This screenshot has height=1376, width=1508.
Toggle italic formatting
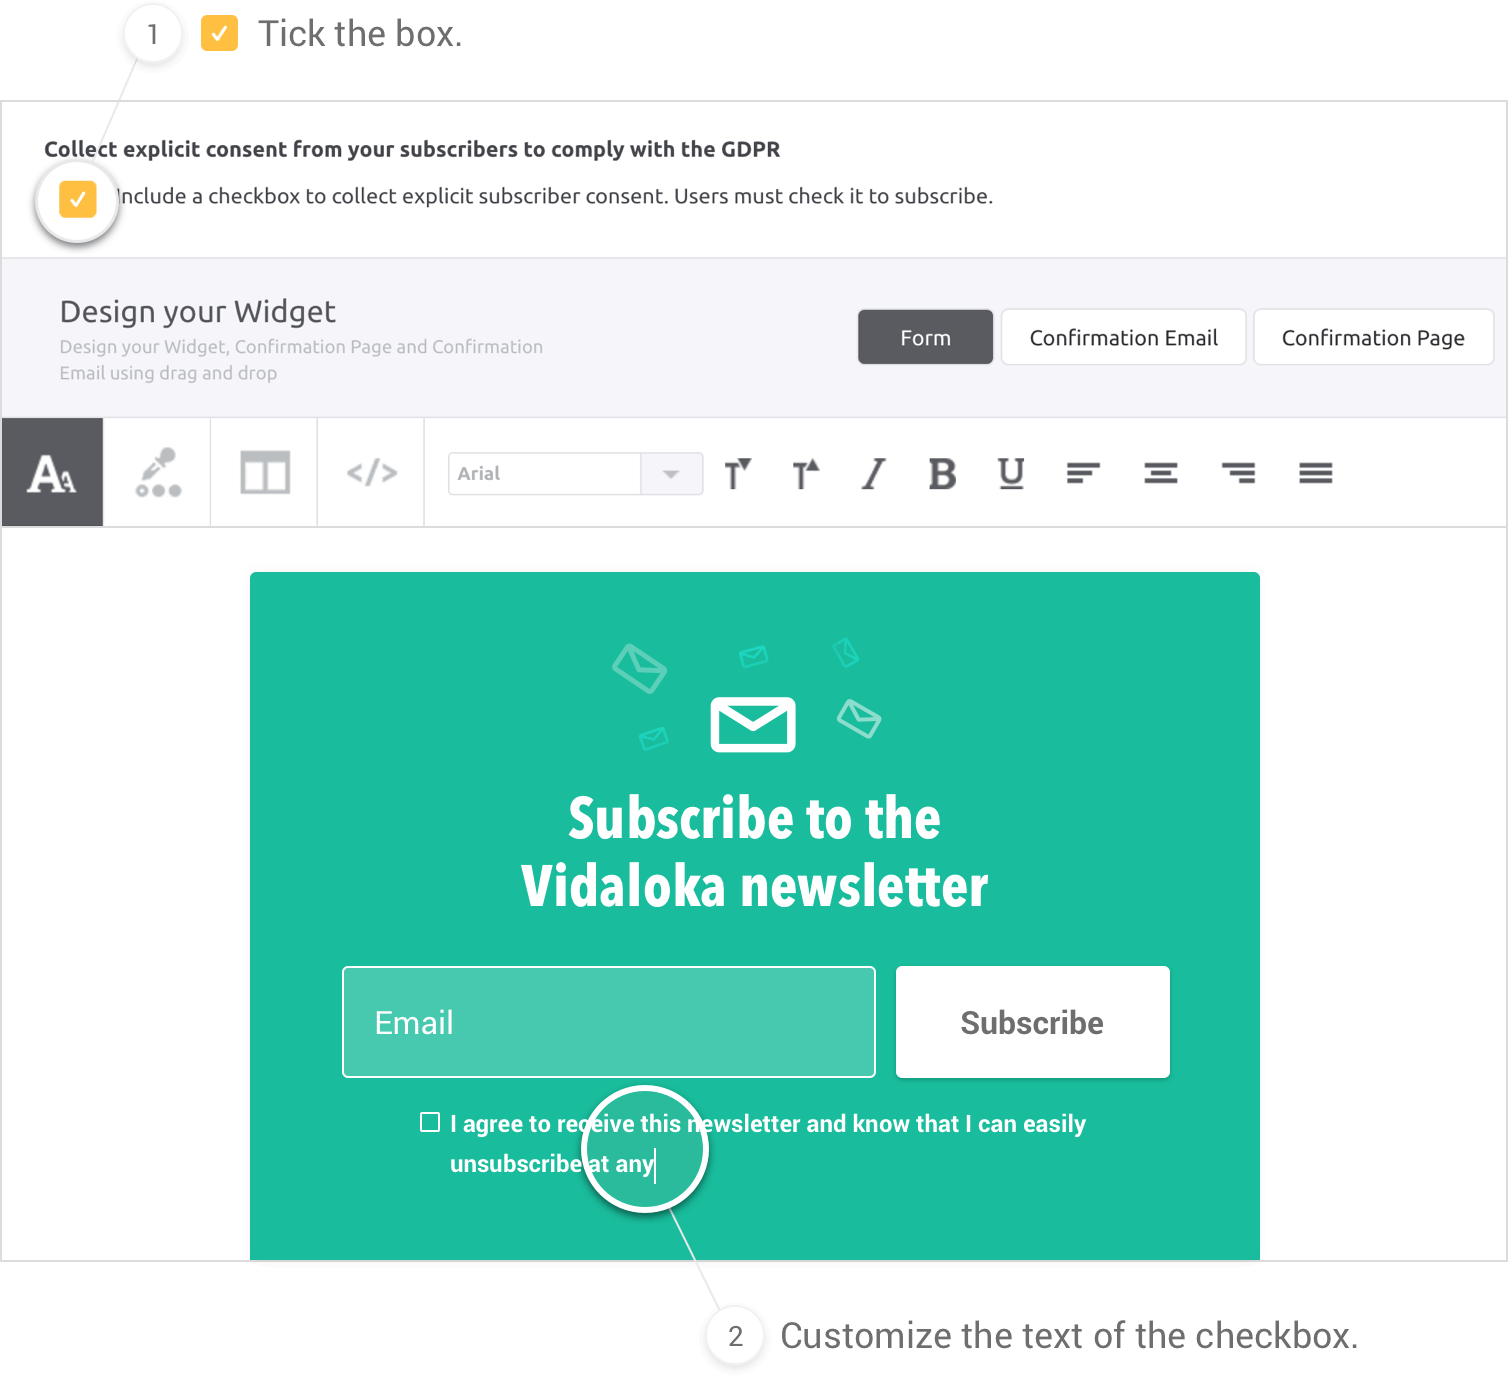pyautogui.click(x=873, y=473)
